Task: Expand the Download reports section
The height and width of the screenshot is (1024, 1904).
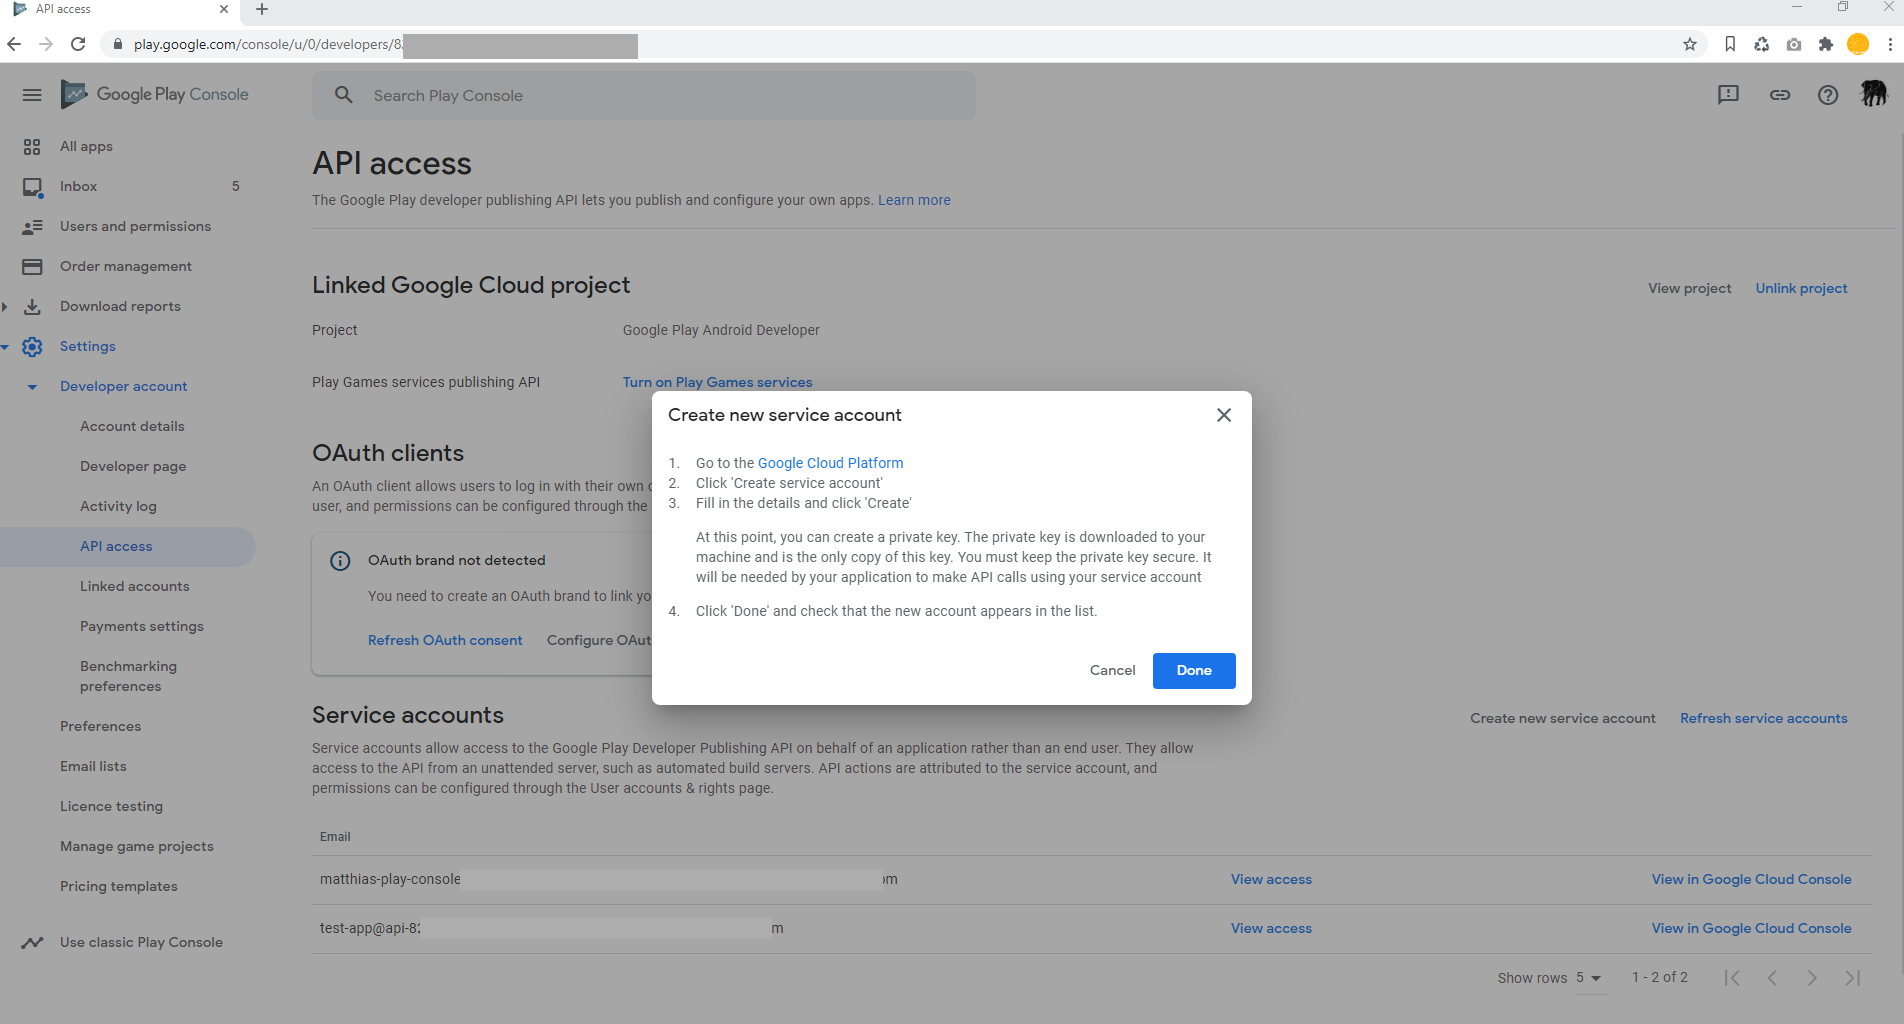Action: (x=5, y=307)
